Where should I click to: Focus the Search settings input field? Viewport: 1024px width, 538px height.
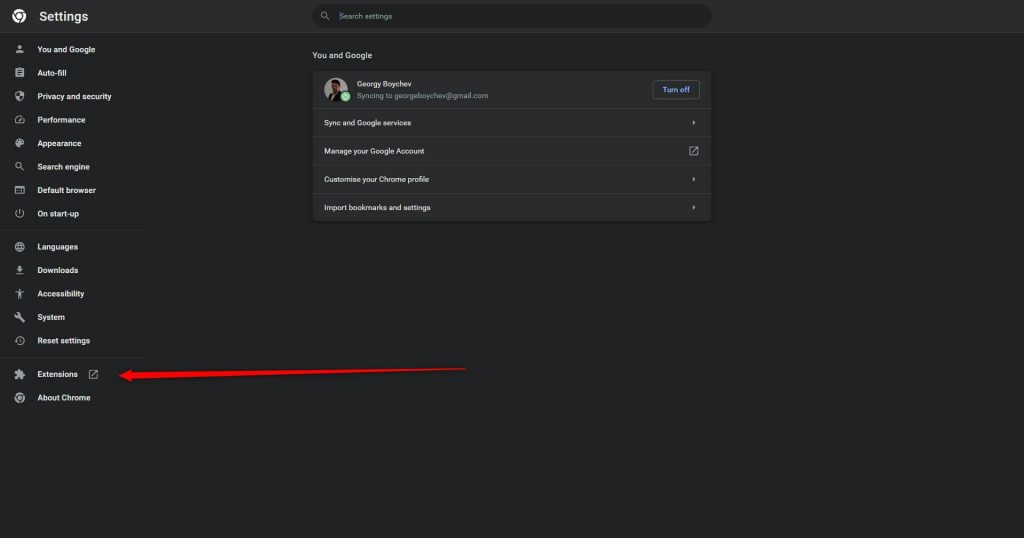[x=511, y=16]
